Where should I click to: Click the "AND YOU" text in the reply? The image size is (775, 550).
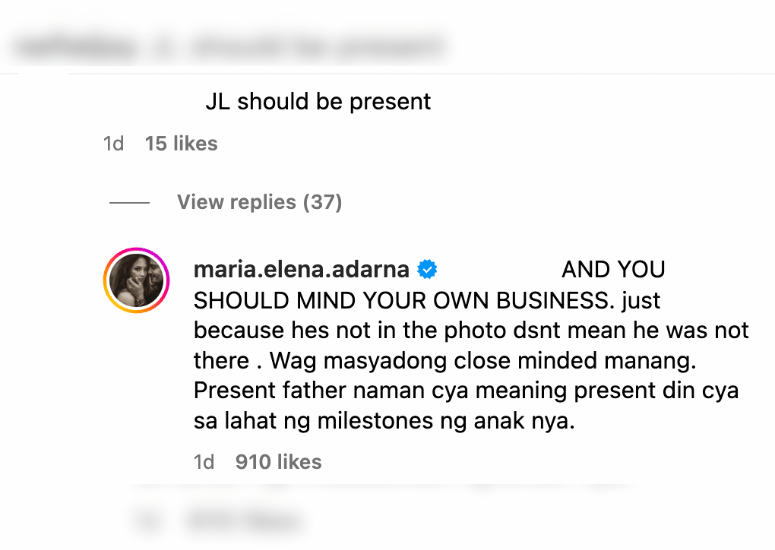coord(613,270)
